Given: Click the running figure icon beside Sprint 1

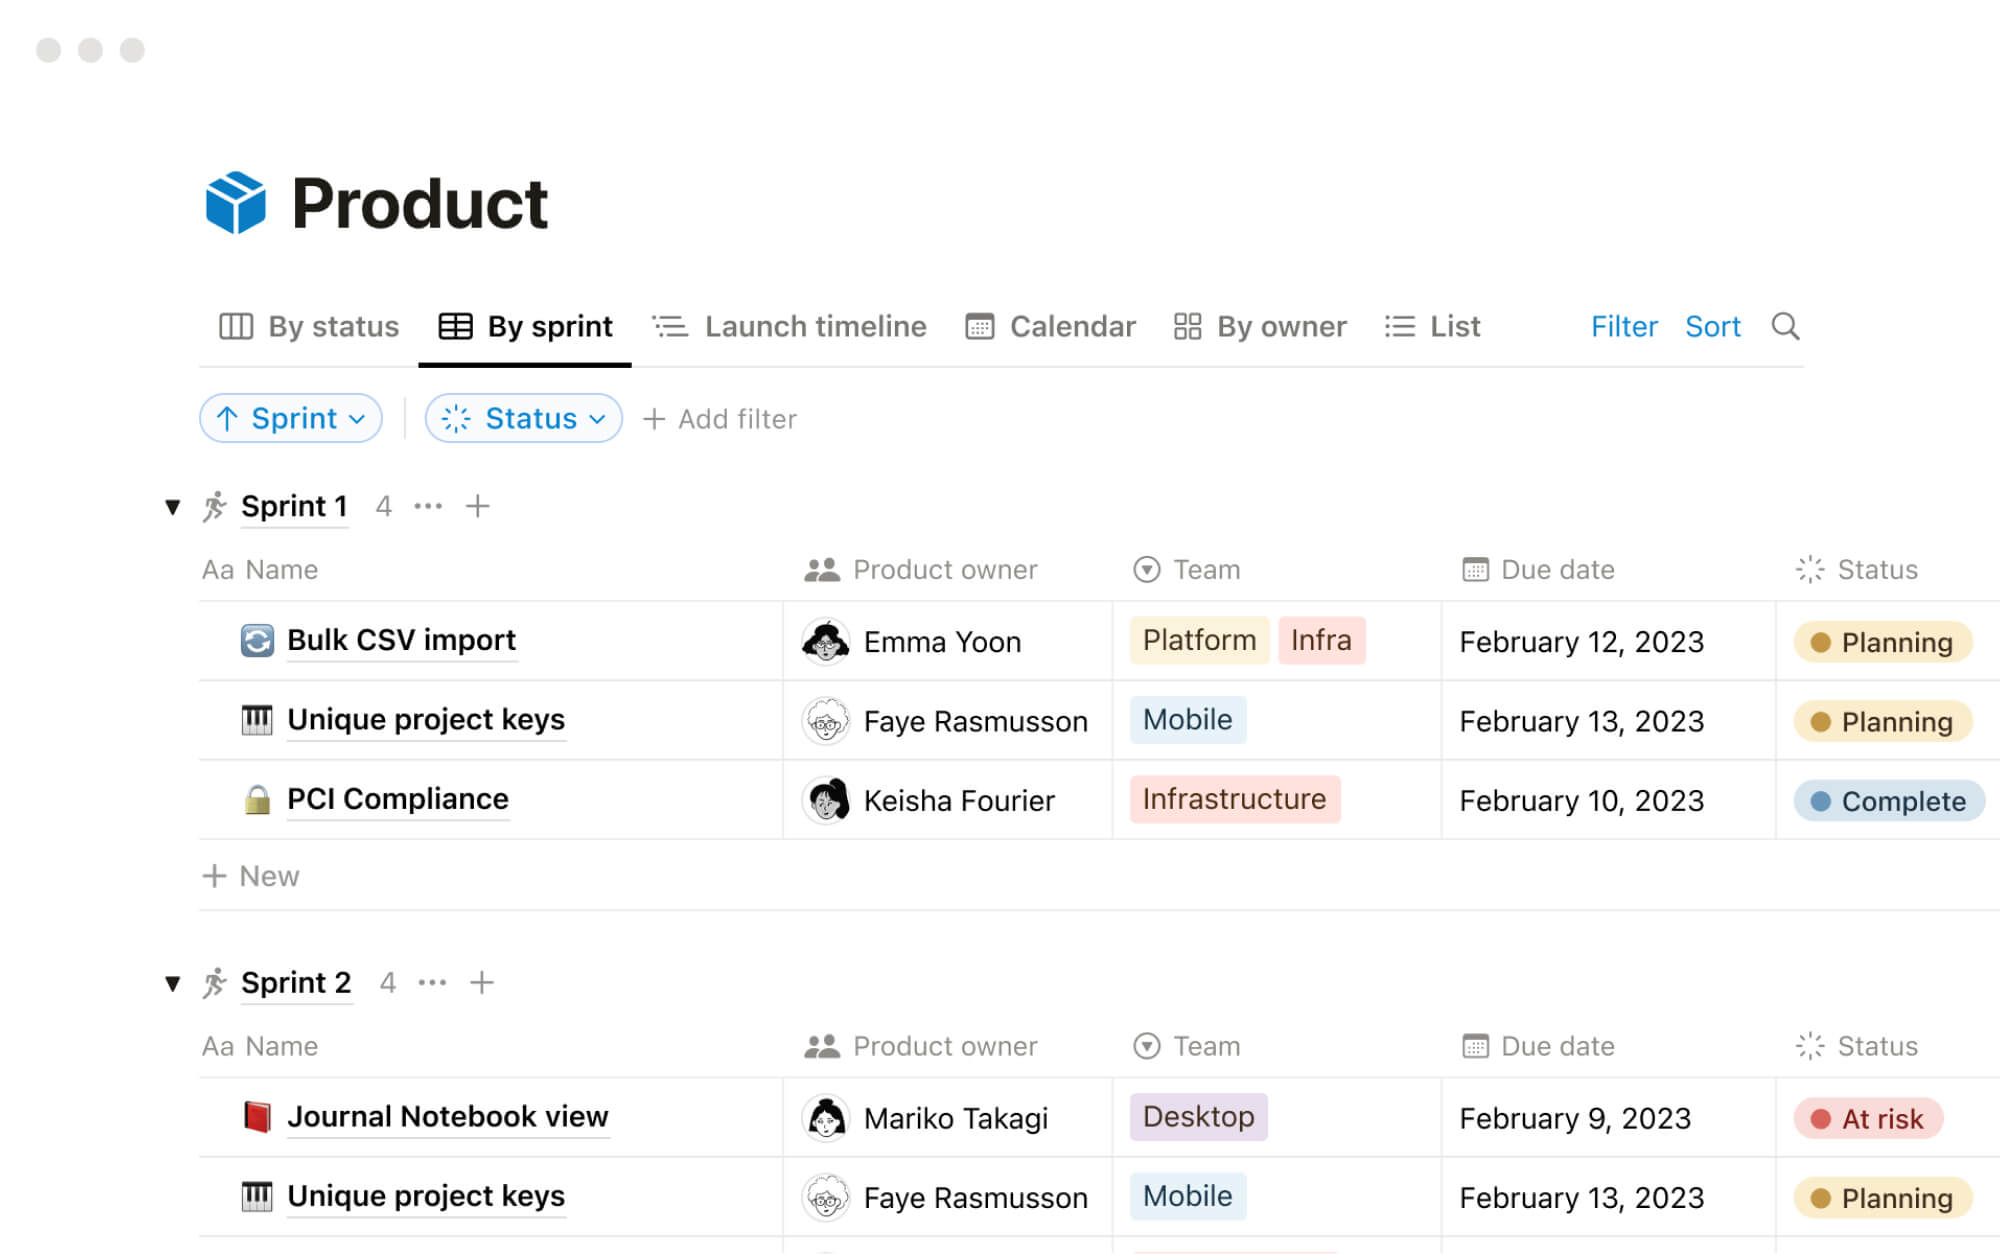Looking at the screenshot, I should [x=214, y=506].
